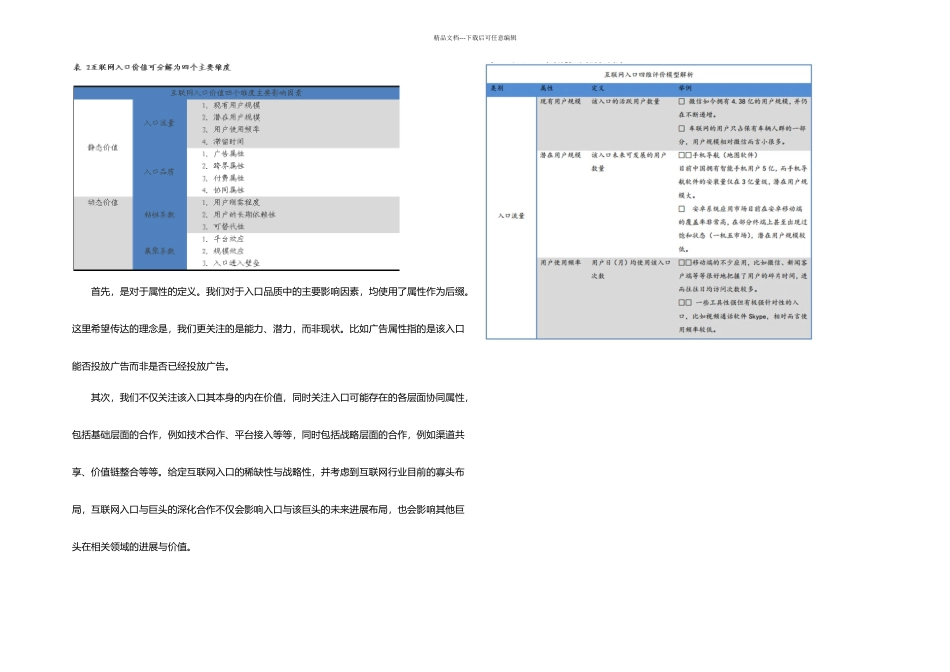
Task: Click the '举例' column header
Action: 685,88
